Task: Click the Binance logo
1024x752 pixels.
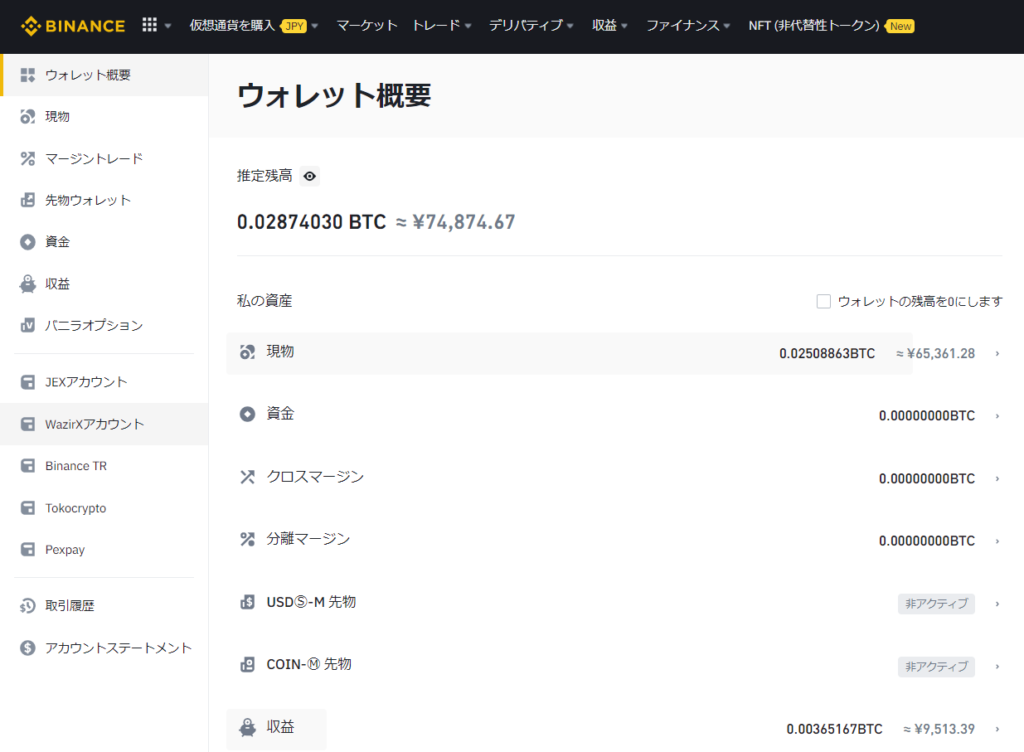Action: coord(73,25)
